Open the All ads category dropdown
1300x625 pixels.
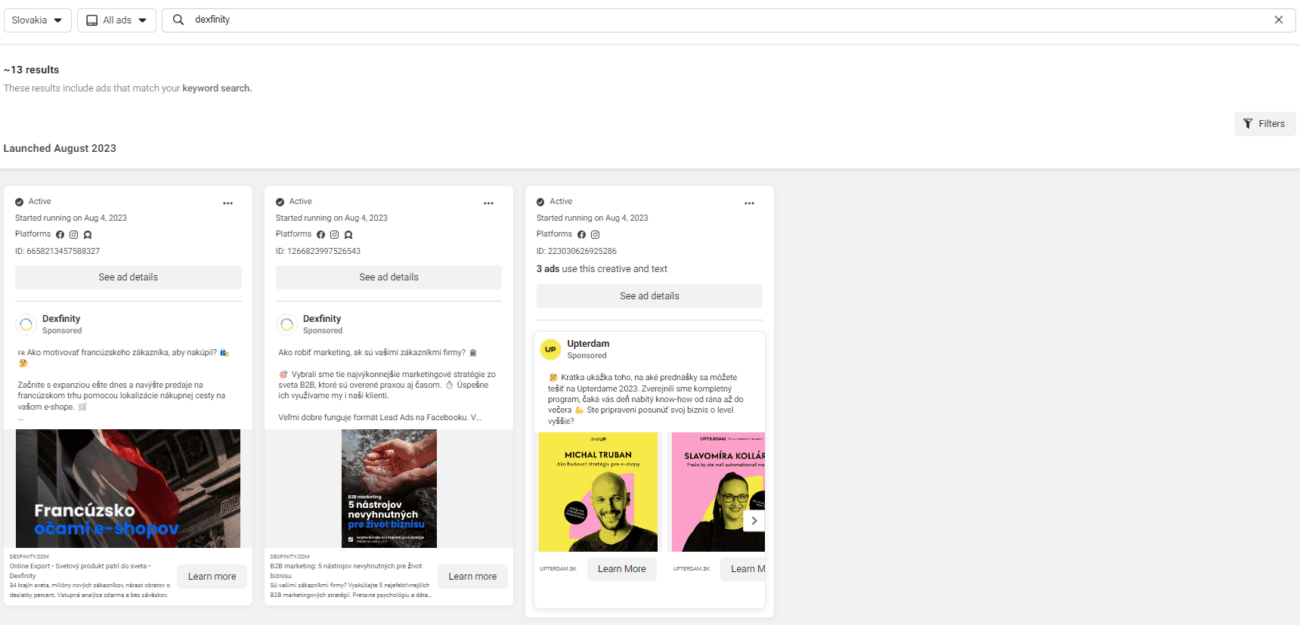point(117,20)
